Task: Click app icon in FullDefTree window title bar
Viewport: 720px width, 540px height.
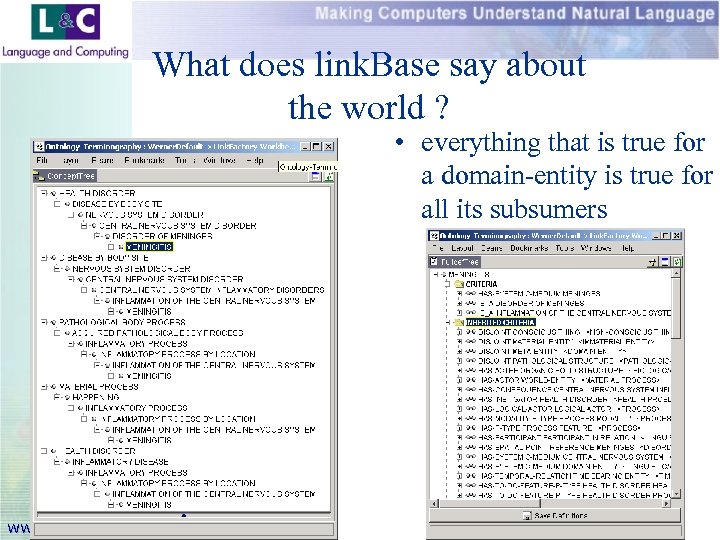Action: (x=434, y=236)
